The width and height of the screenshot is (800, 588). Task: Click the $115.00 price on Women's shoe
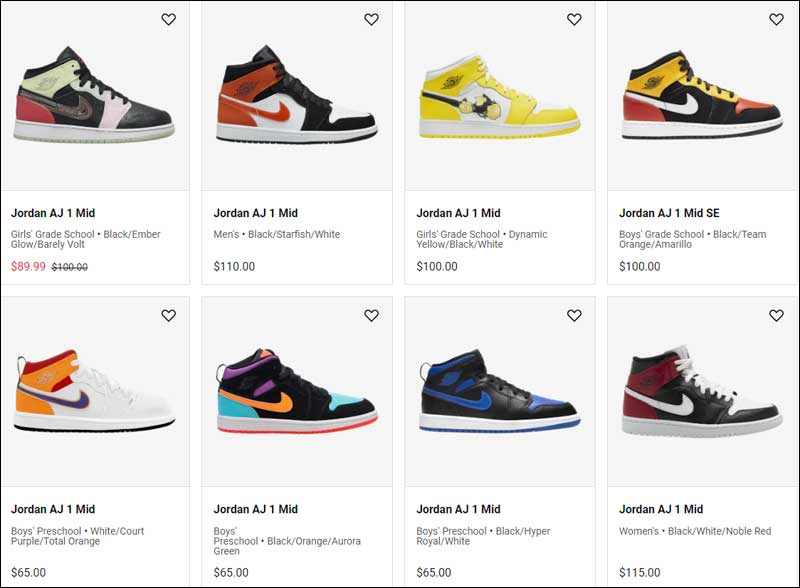click(640, 573)
